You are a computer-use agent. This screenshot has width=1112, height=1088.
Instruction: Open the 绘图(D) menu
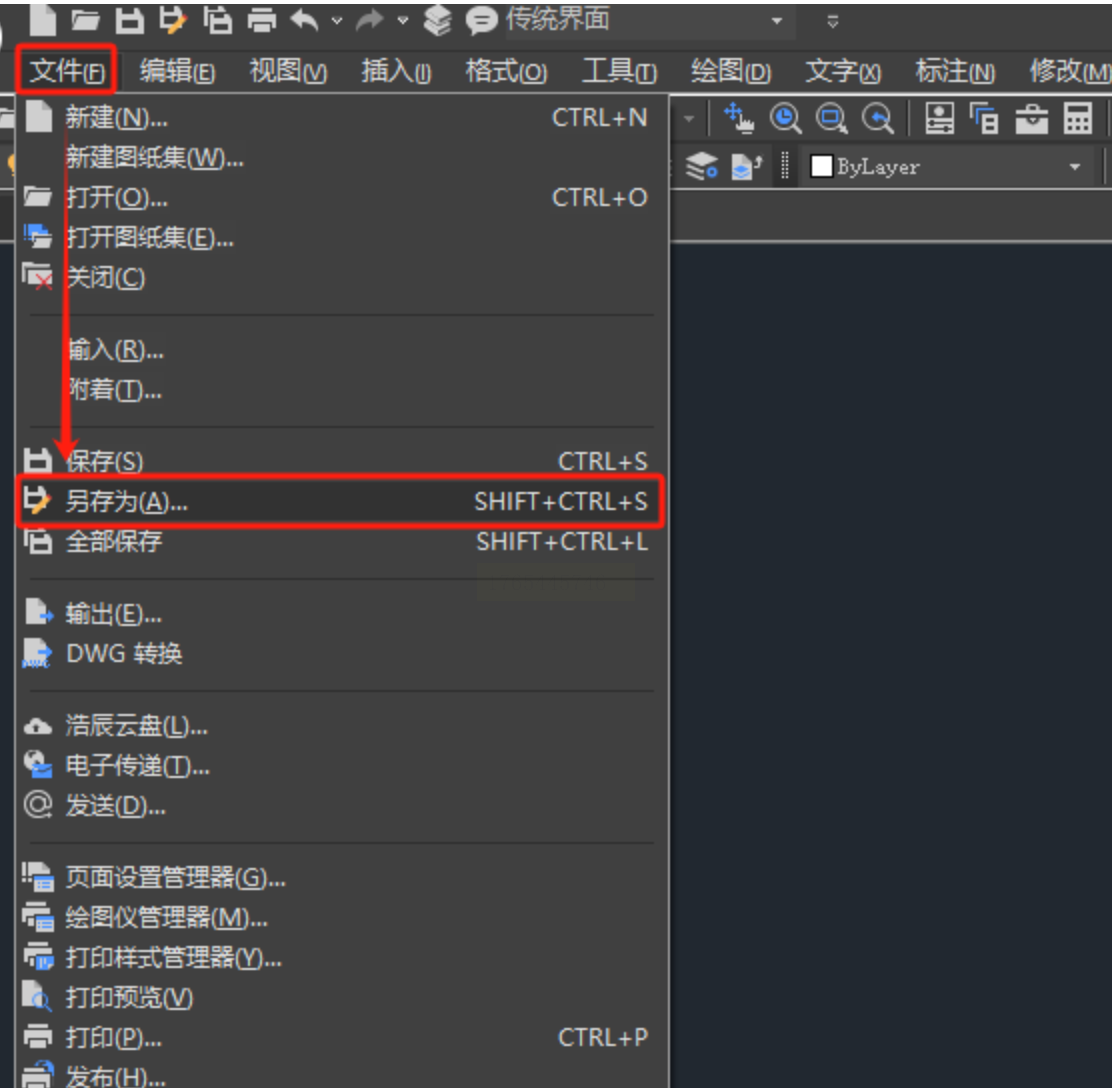pos(731,71)
